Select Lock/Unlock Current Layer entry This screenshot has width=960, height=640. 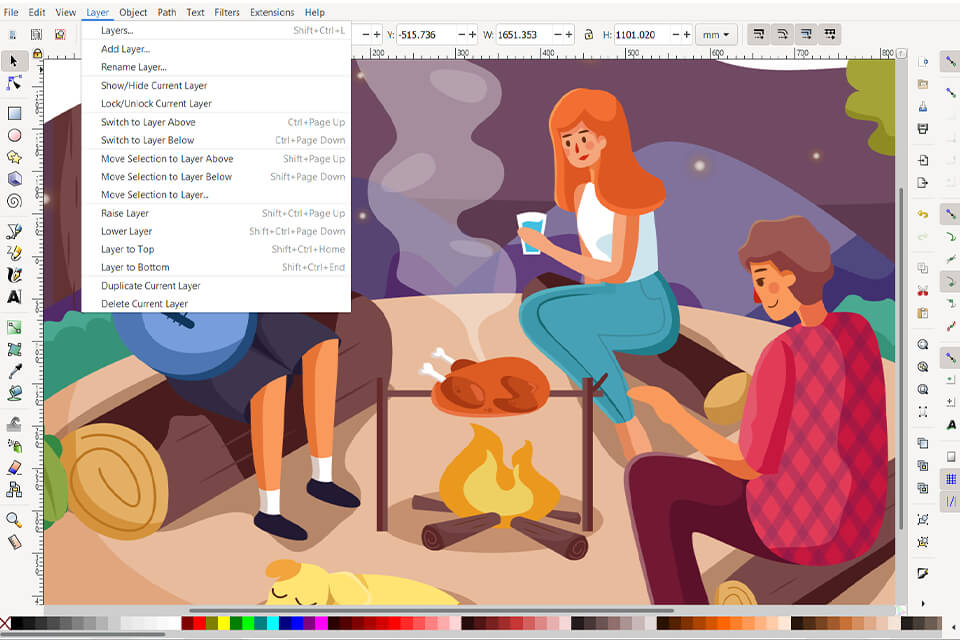point(216,104)
